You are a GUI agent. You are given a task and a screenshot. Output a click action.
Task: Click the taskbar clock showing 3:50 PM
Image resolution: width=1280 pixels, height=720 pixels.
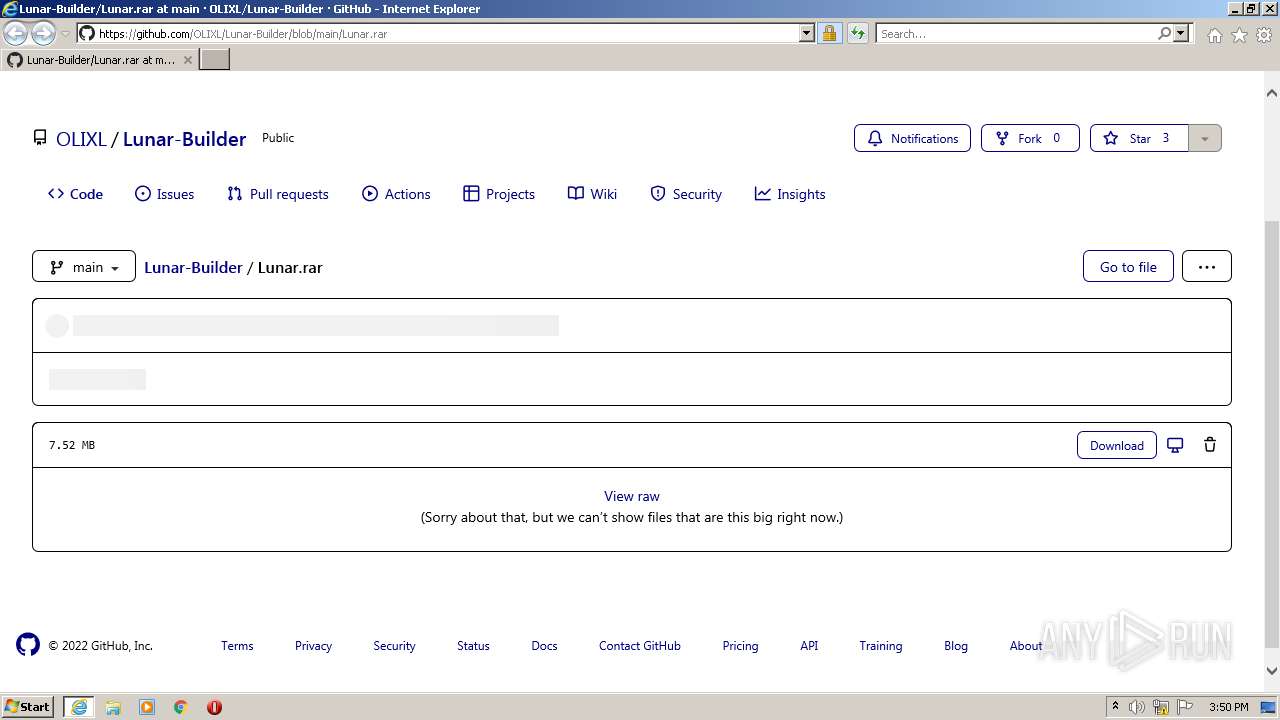(1228, 707)
